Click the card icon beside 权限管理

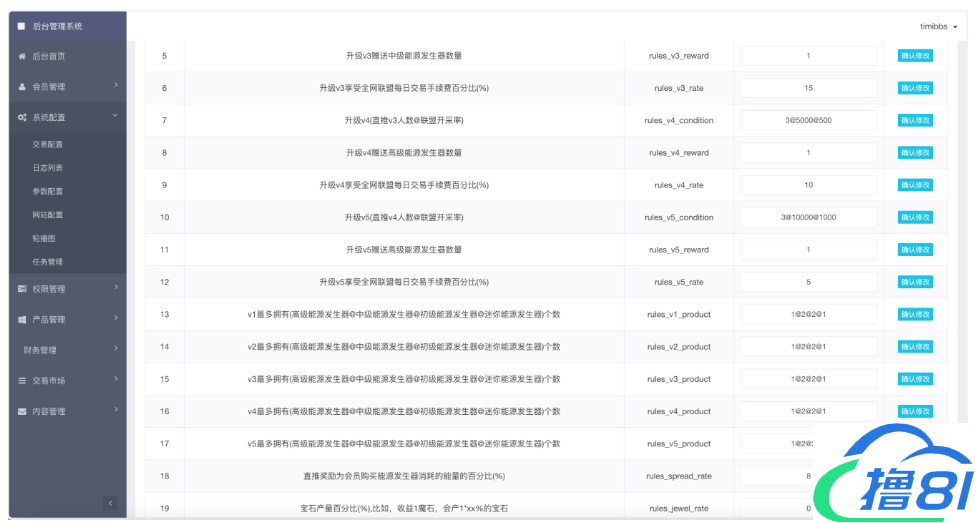(x=22, y=289)
